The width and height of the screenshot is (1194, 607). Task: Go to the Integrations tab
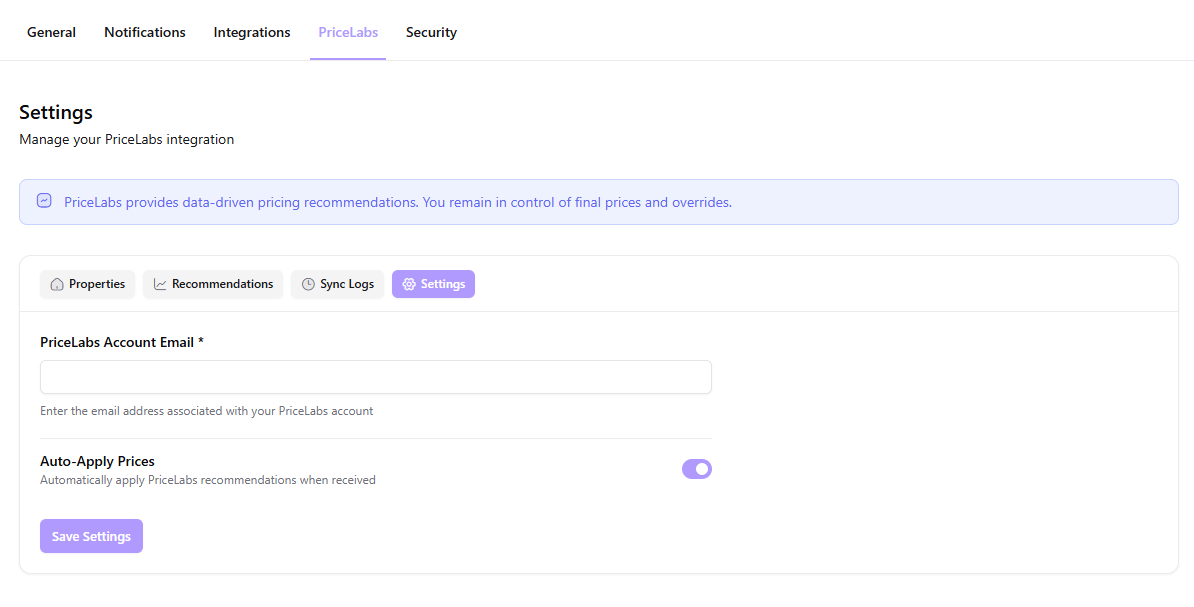(252, 32)
